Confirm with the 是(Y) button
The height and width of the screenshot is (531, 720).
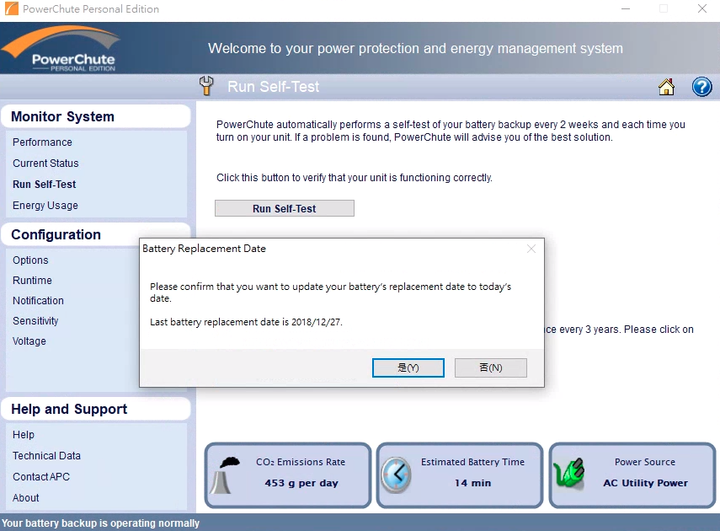pos(408,368)
